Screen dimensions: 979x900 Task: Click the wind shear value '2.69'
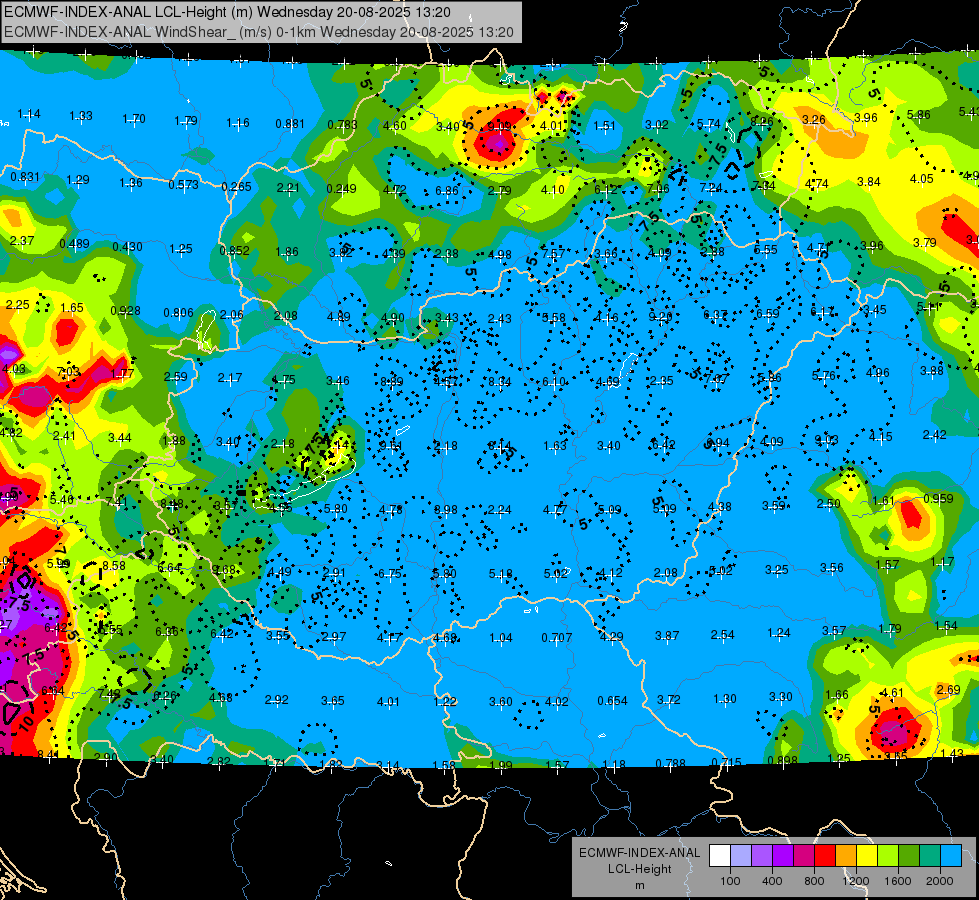(x=948, y=690)
